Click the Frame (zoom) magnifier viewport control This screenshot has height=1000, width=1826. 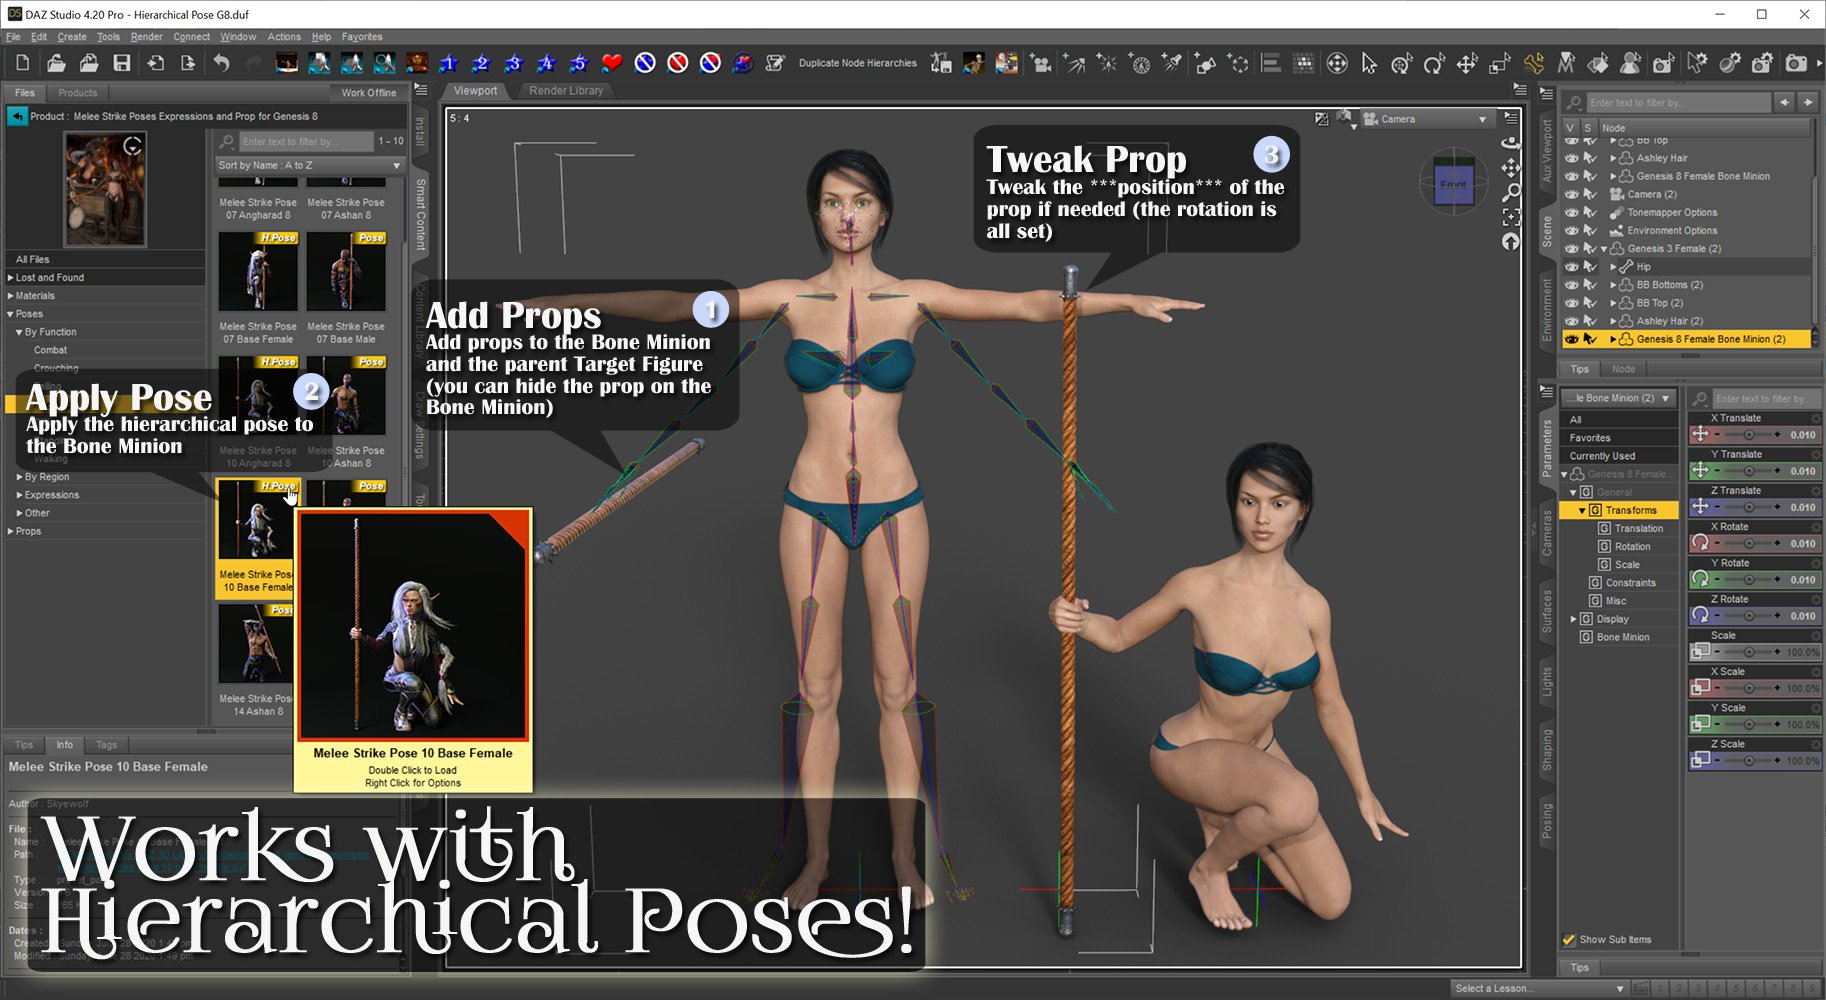[1511, 192]
